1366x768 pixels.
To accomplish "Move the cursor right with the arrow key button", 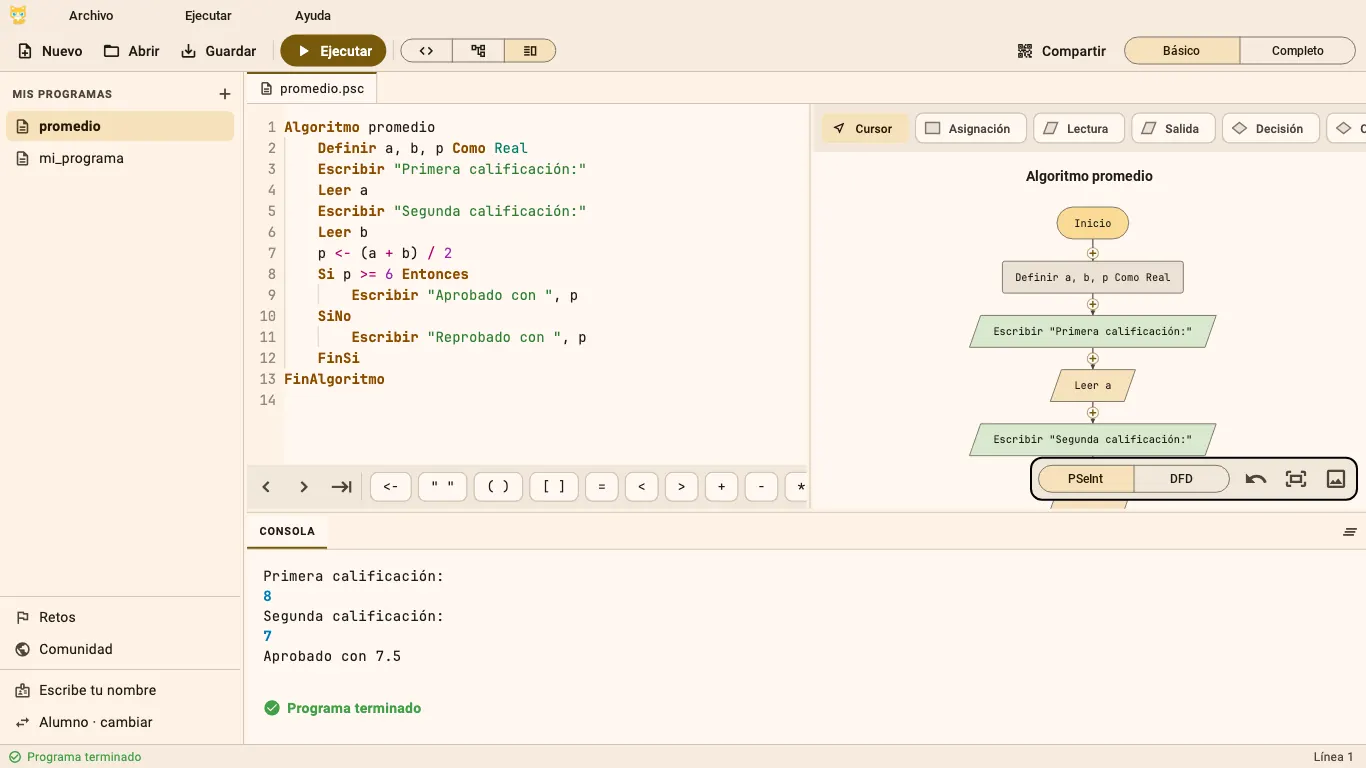I will point(304,487).
